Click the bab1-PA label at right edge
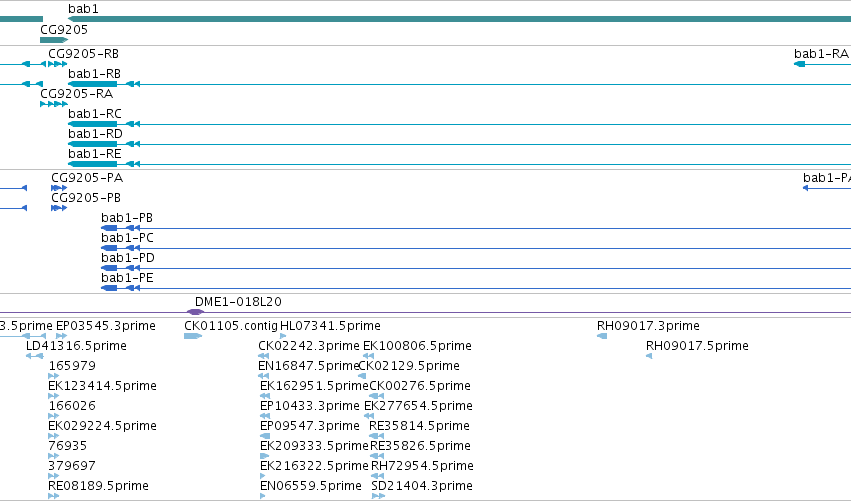851x501 pixels. click(x=827, y=177)
